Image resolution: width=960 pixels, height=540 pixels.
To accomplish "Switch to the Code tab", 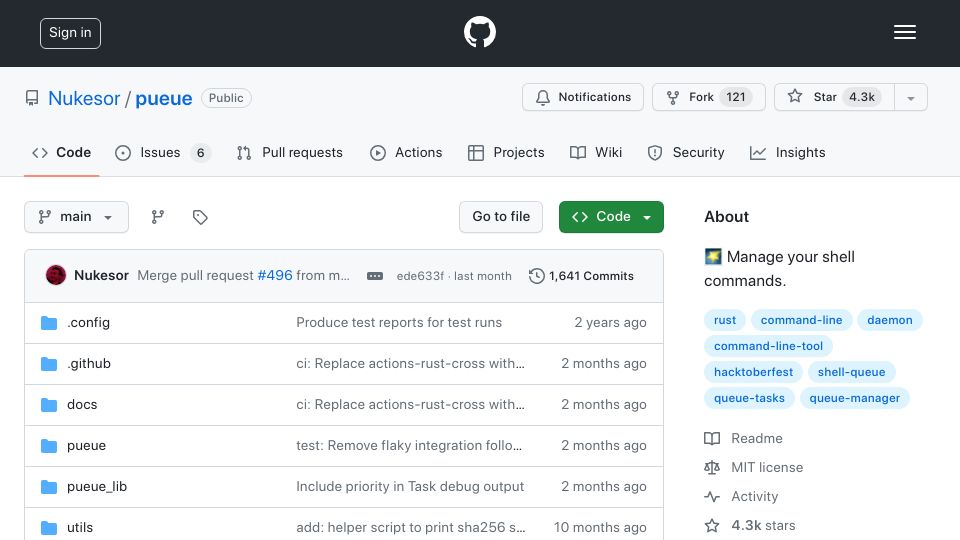I will click(x=61, y=152).
